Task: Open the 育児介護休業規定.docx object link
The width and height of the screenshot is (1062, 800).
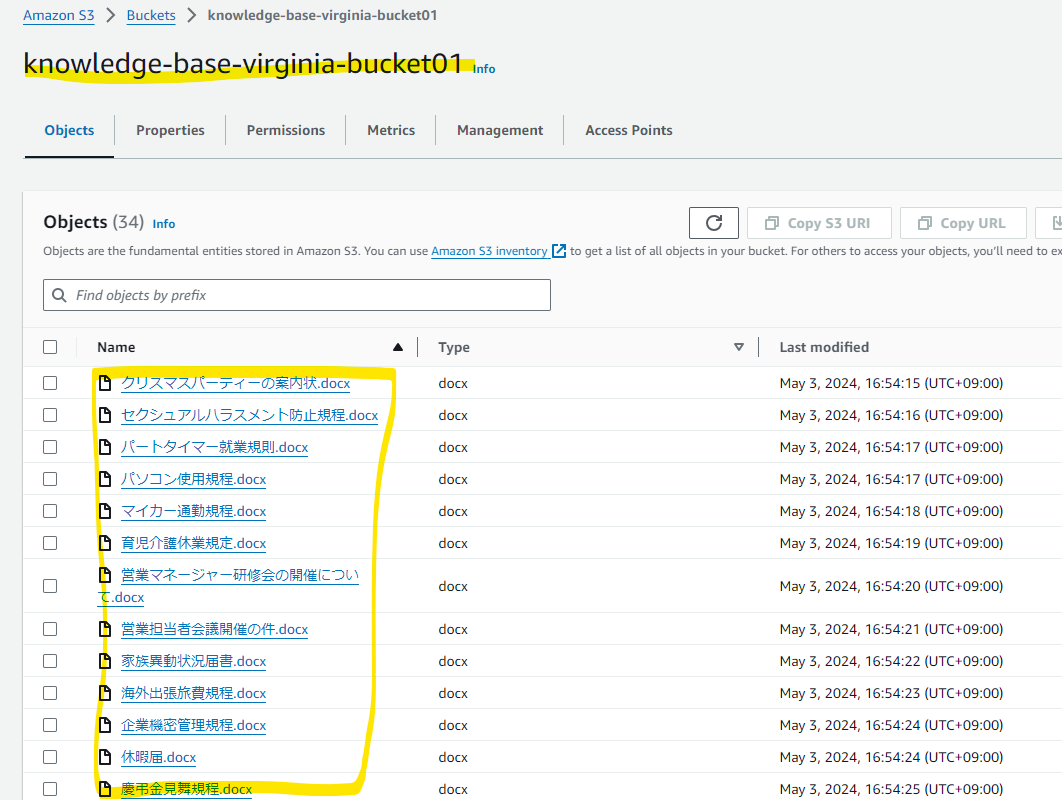Action: pos(194,543)
